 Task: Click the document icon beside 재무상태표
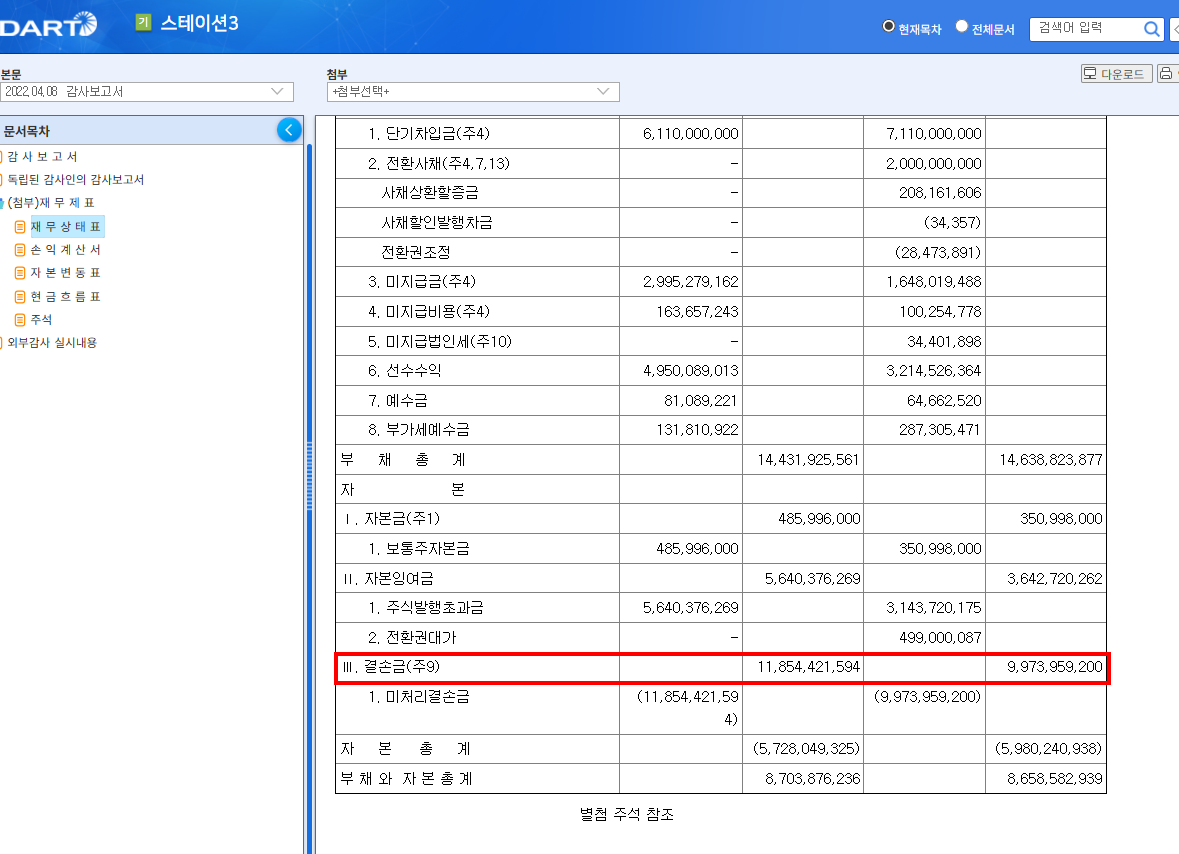click(20, 226)
